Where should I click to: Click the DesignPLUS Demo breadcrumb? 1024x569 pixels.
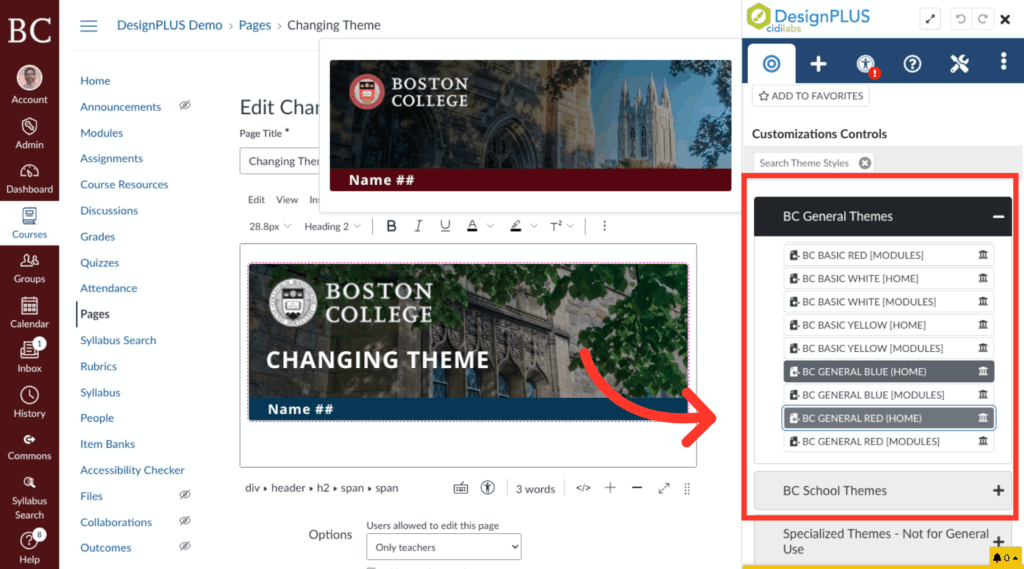[169, 25]
